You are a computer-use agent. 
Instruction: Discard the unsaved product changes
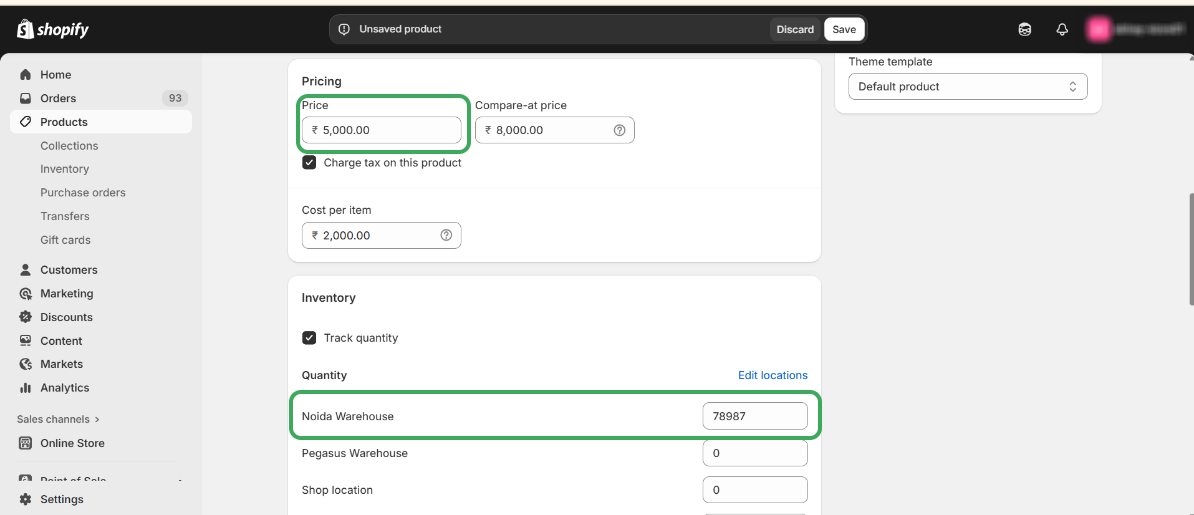(795, 29)
